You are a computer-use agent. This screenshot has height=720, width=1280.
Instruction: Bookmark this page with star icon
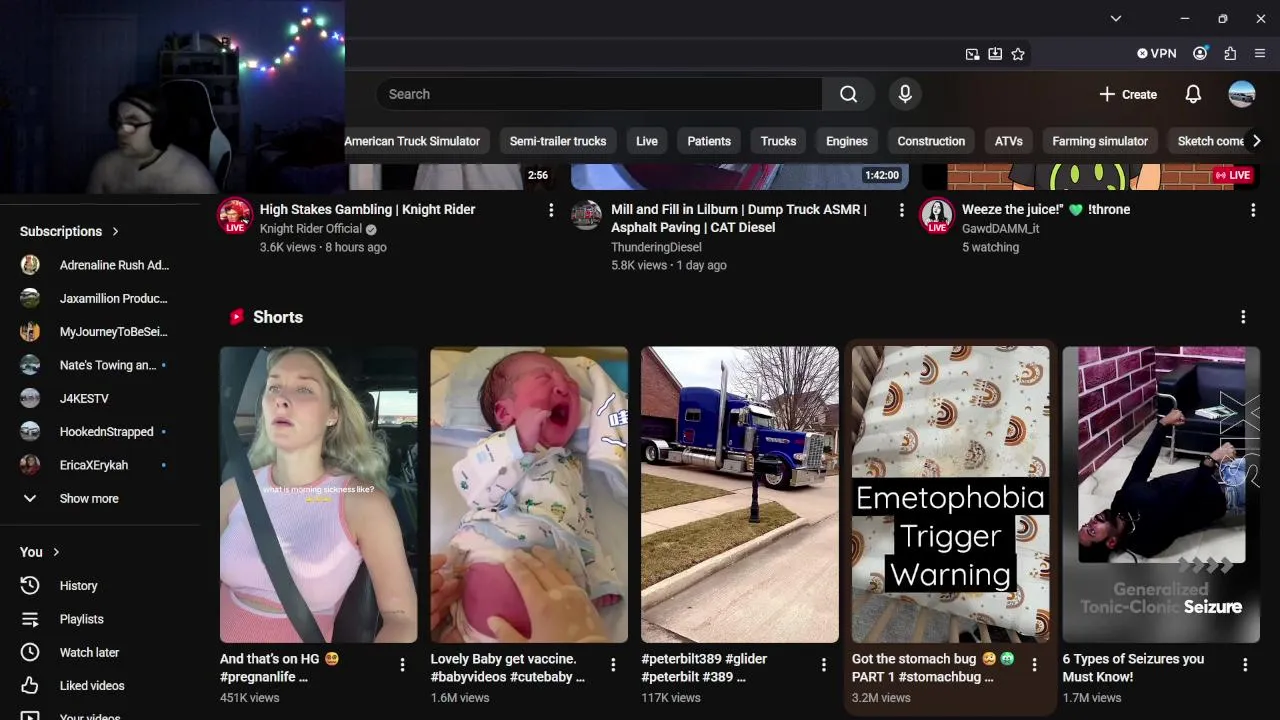[x=1018, y=54]
